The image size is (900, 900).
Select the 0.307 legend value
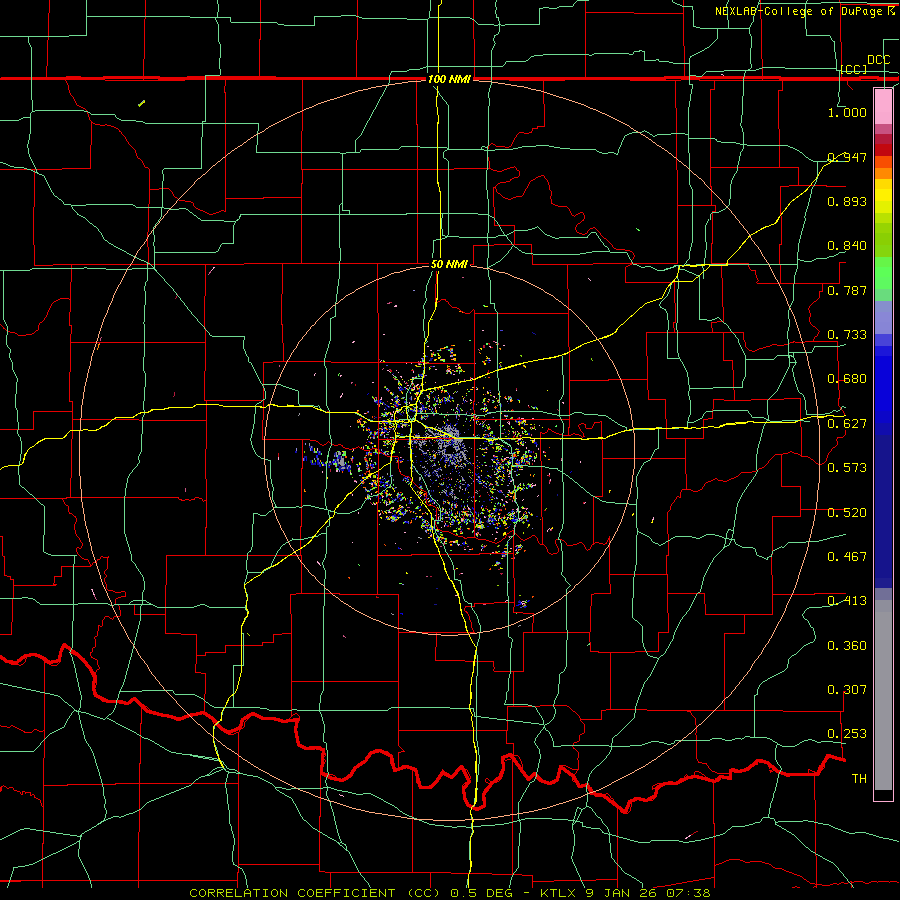(847, 689)
